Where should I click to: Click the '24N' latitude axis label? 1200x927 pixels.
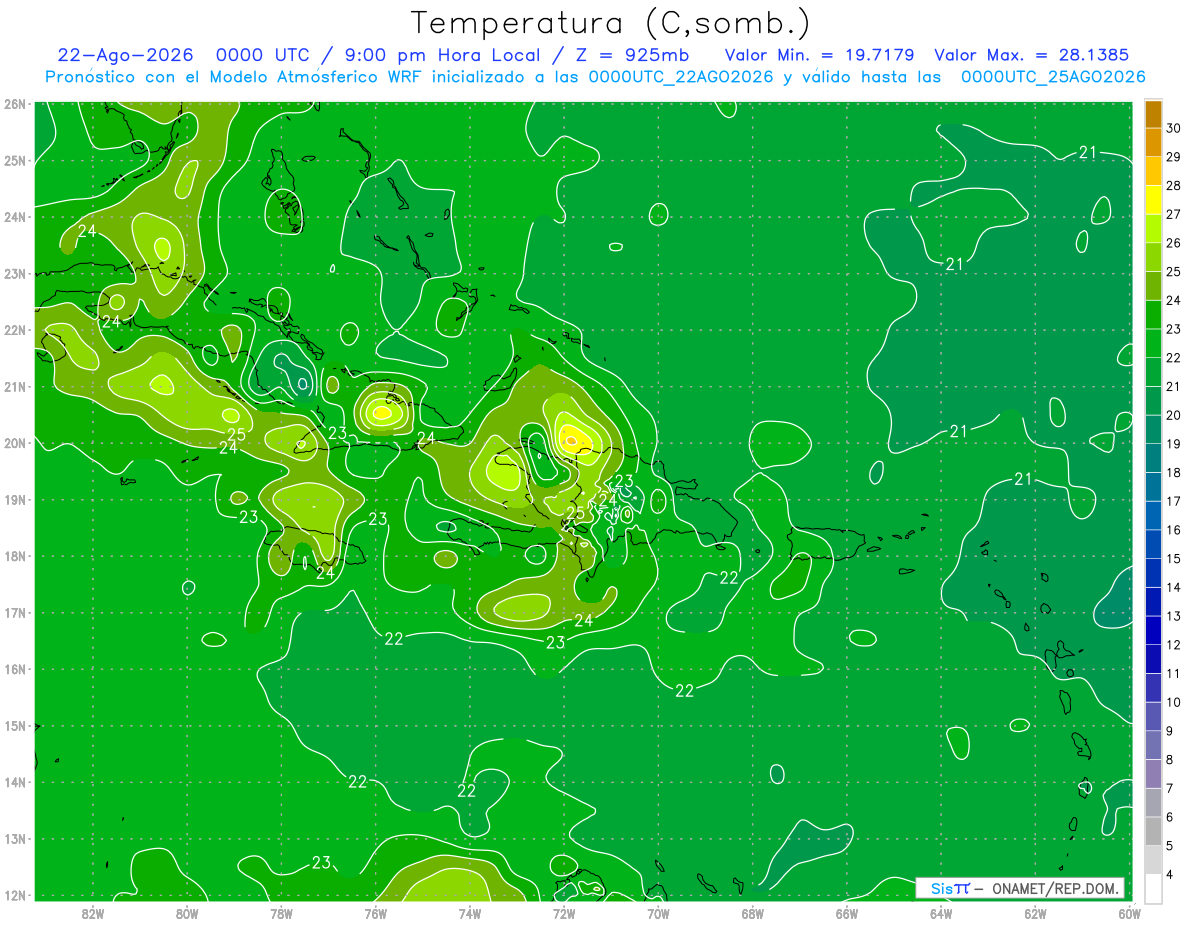click(x=15, y=217)
